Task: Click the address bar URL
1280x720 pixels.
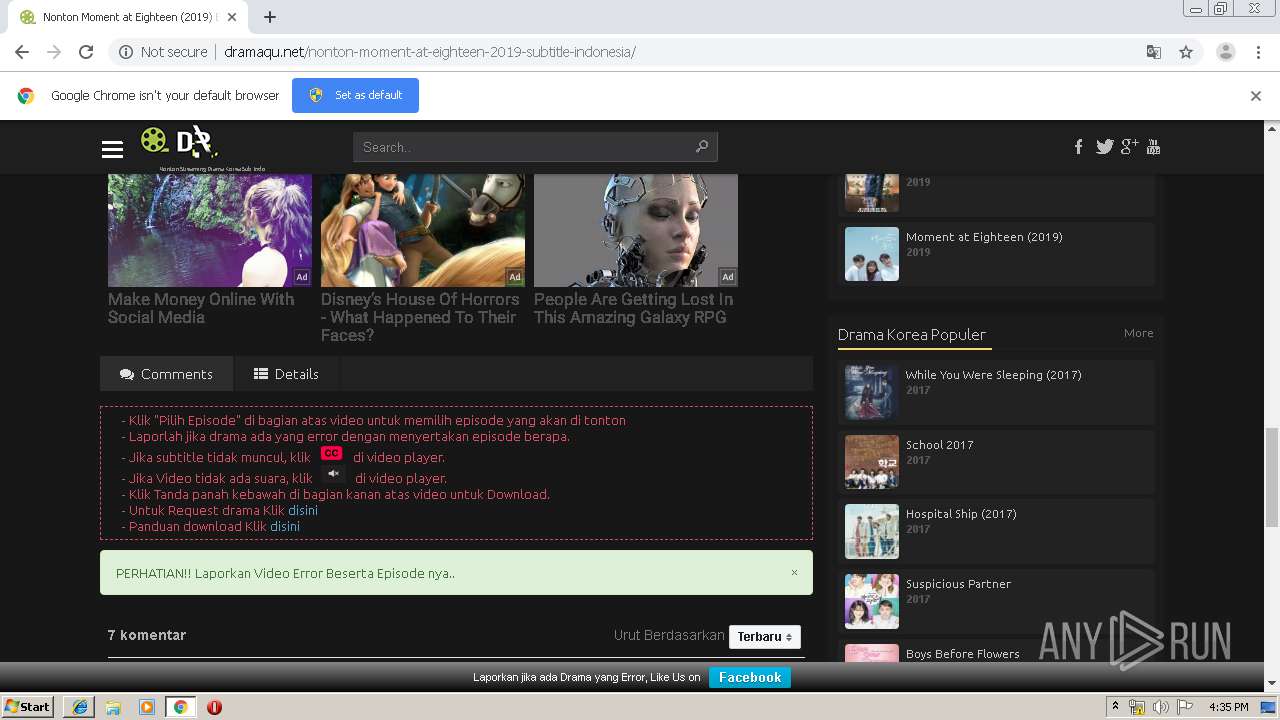Action: [x=430, y=52]
